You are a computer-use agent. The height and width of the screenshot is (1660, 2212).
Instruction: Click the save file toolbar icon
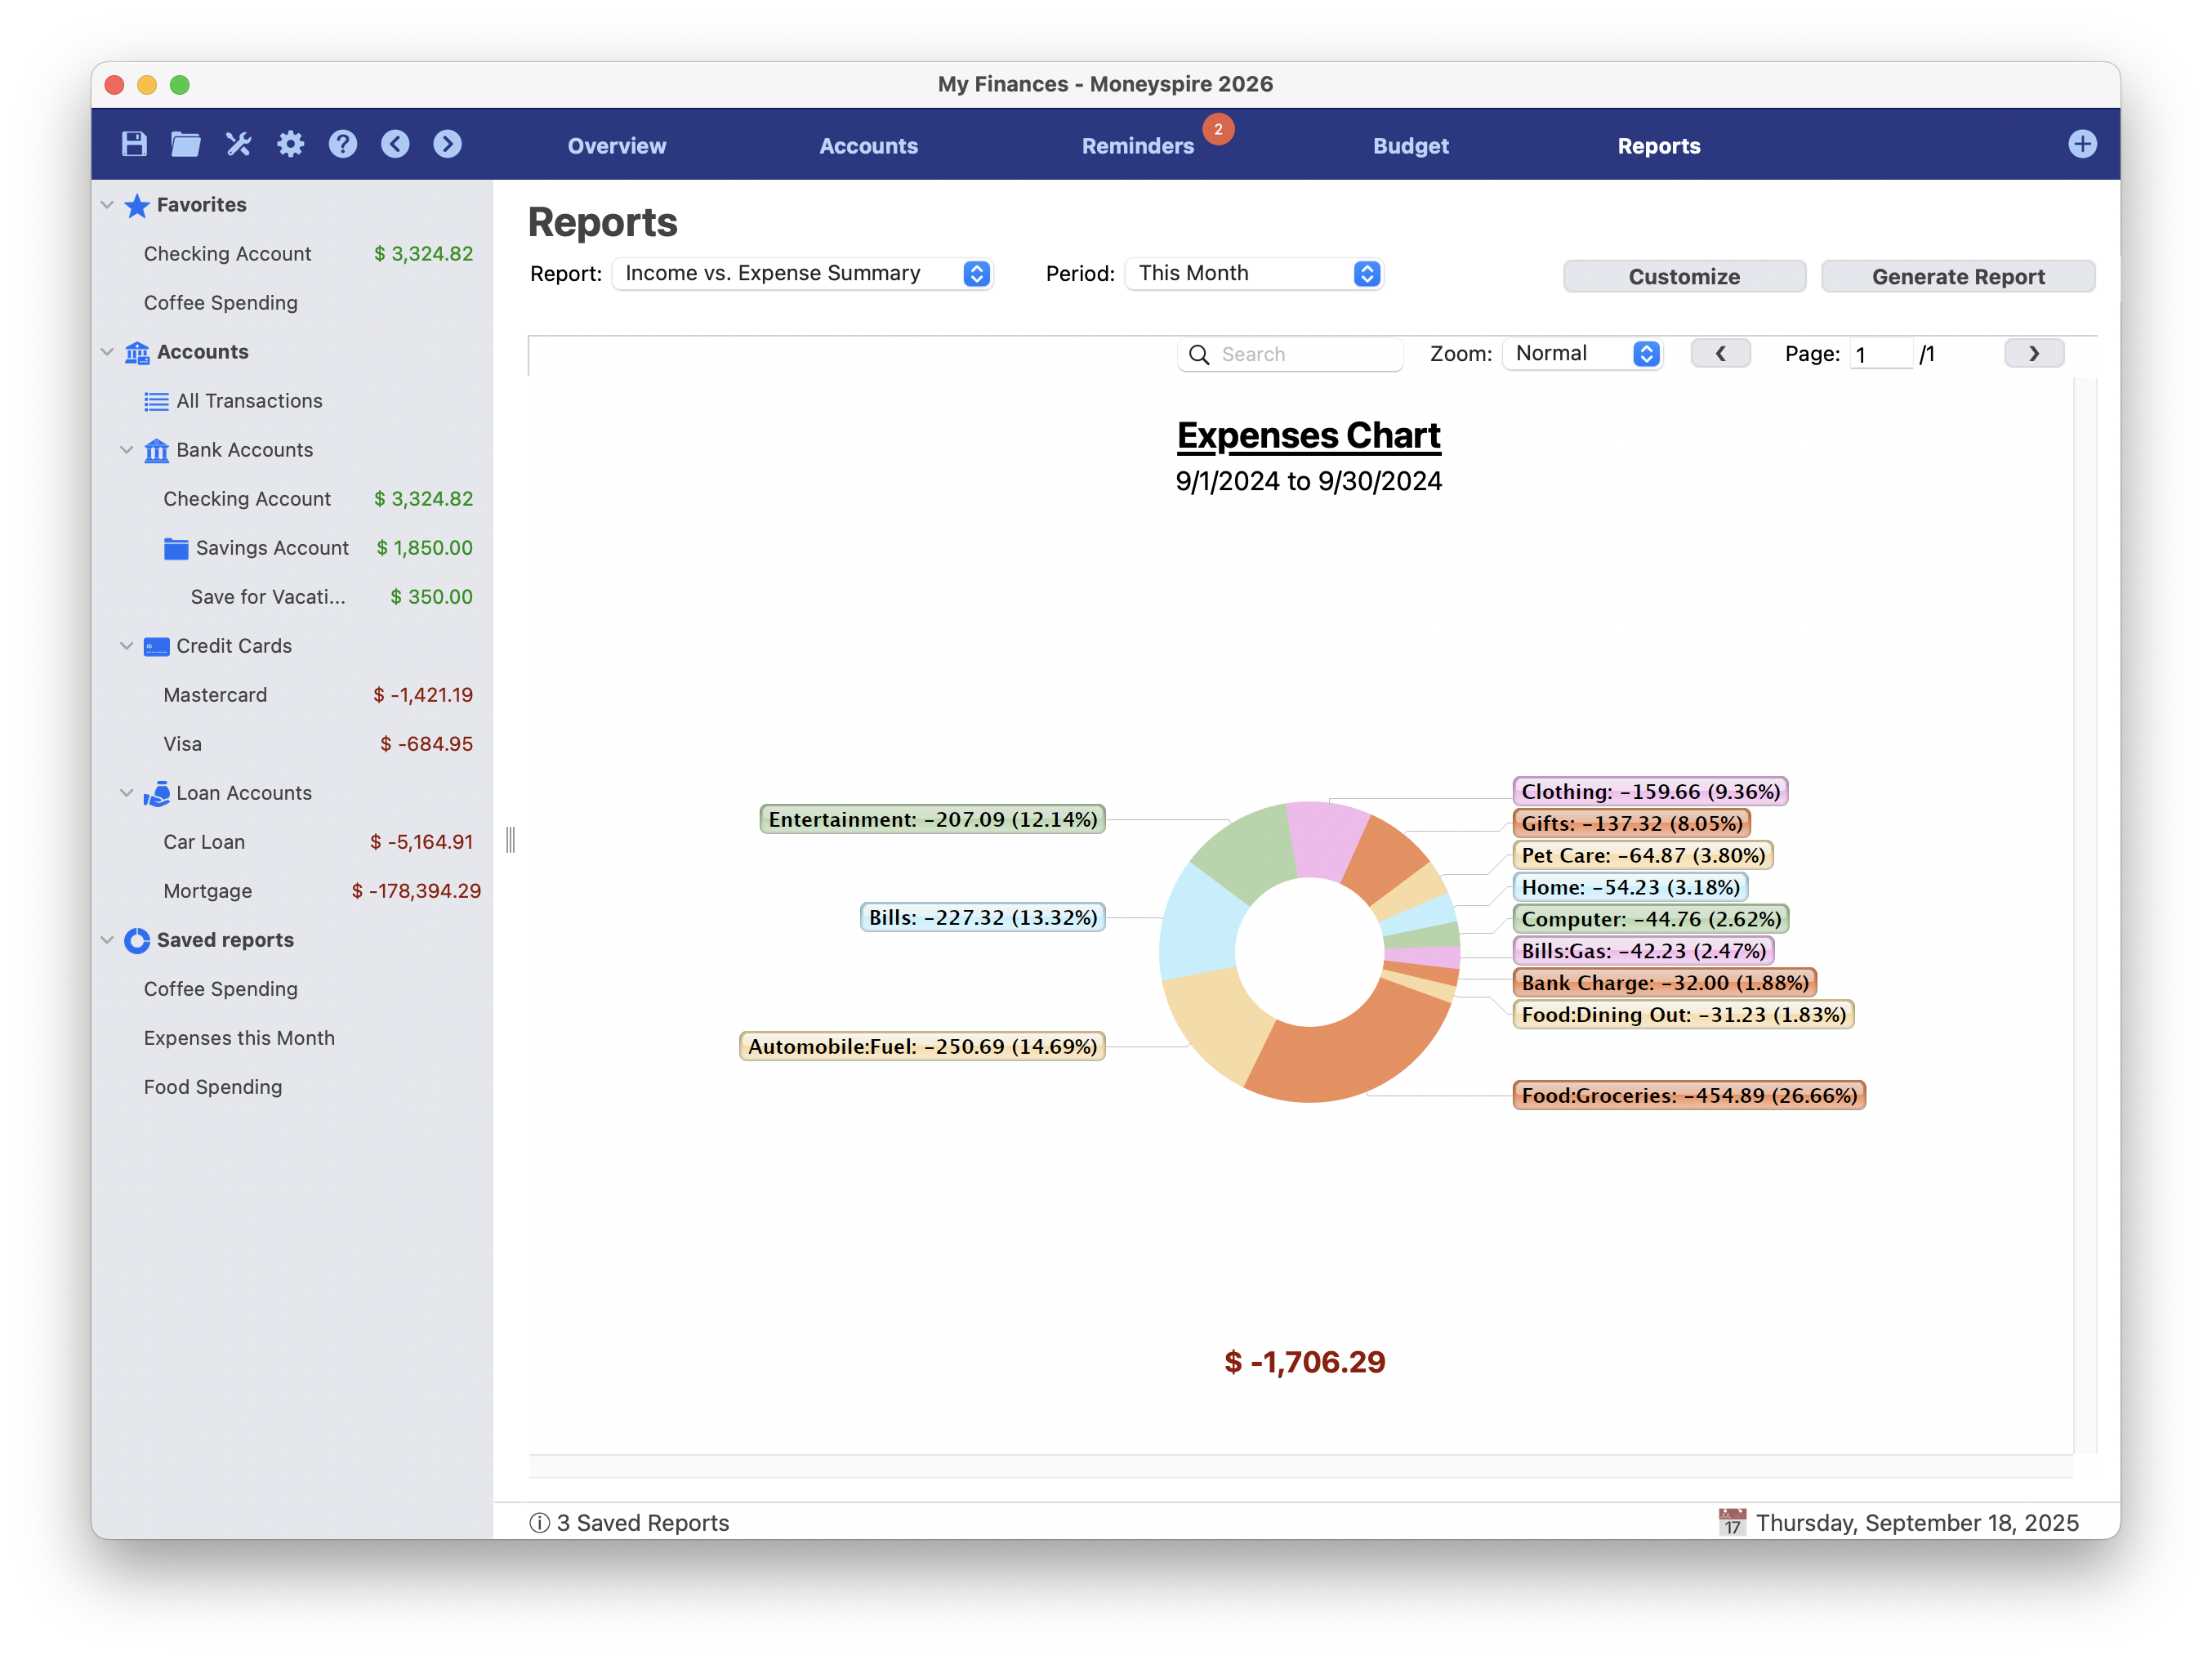pyautogui.click(x=134, y=144)
